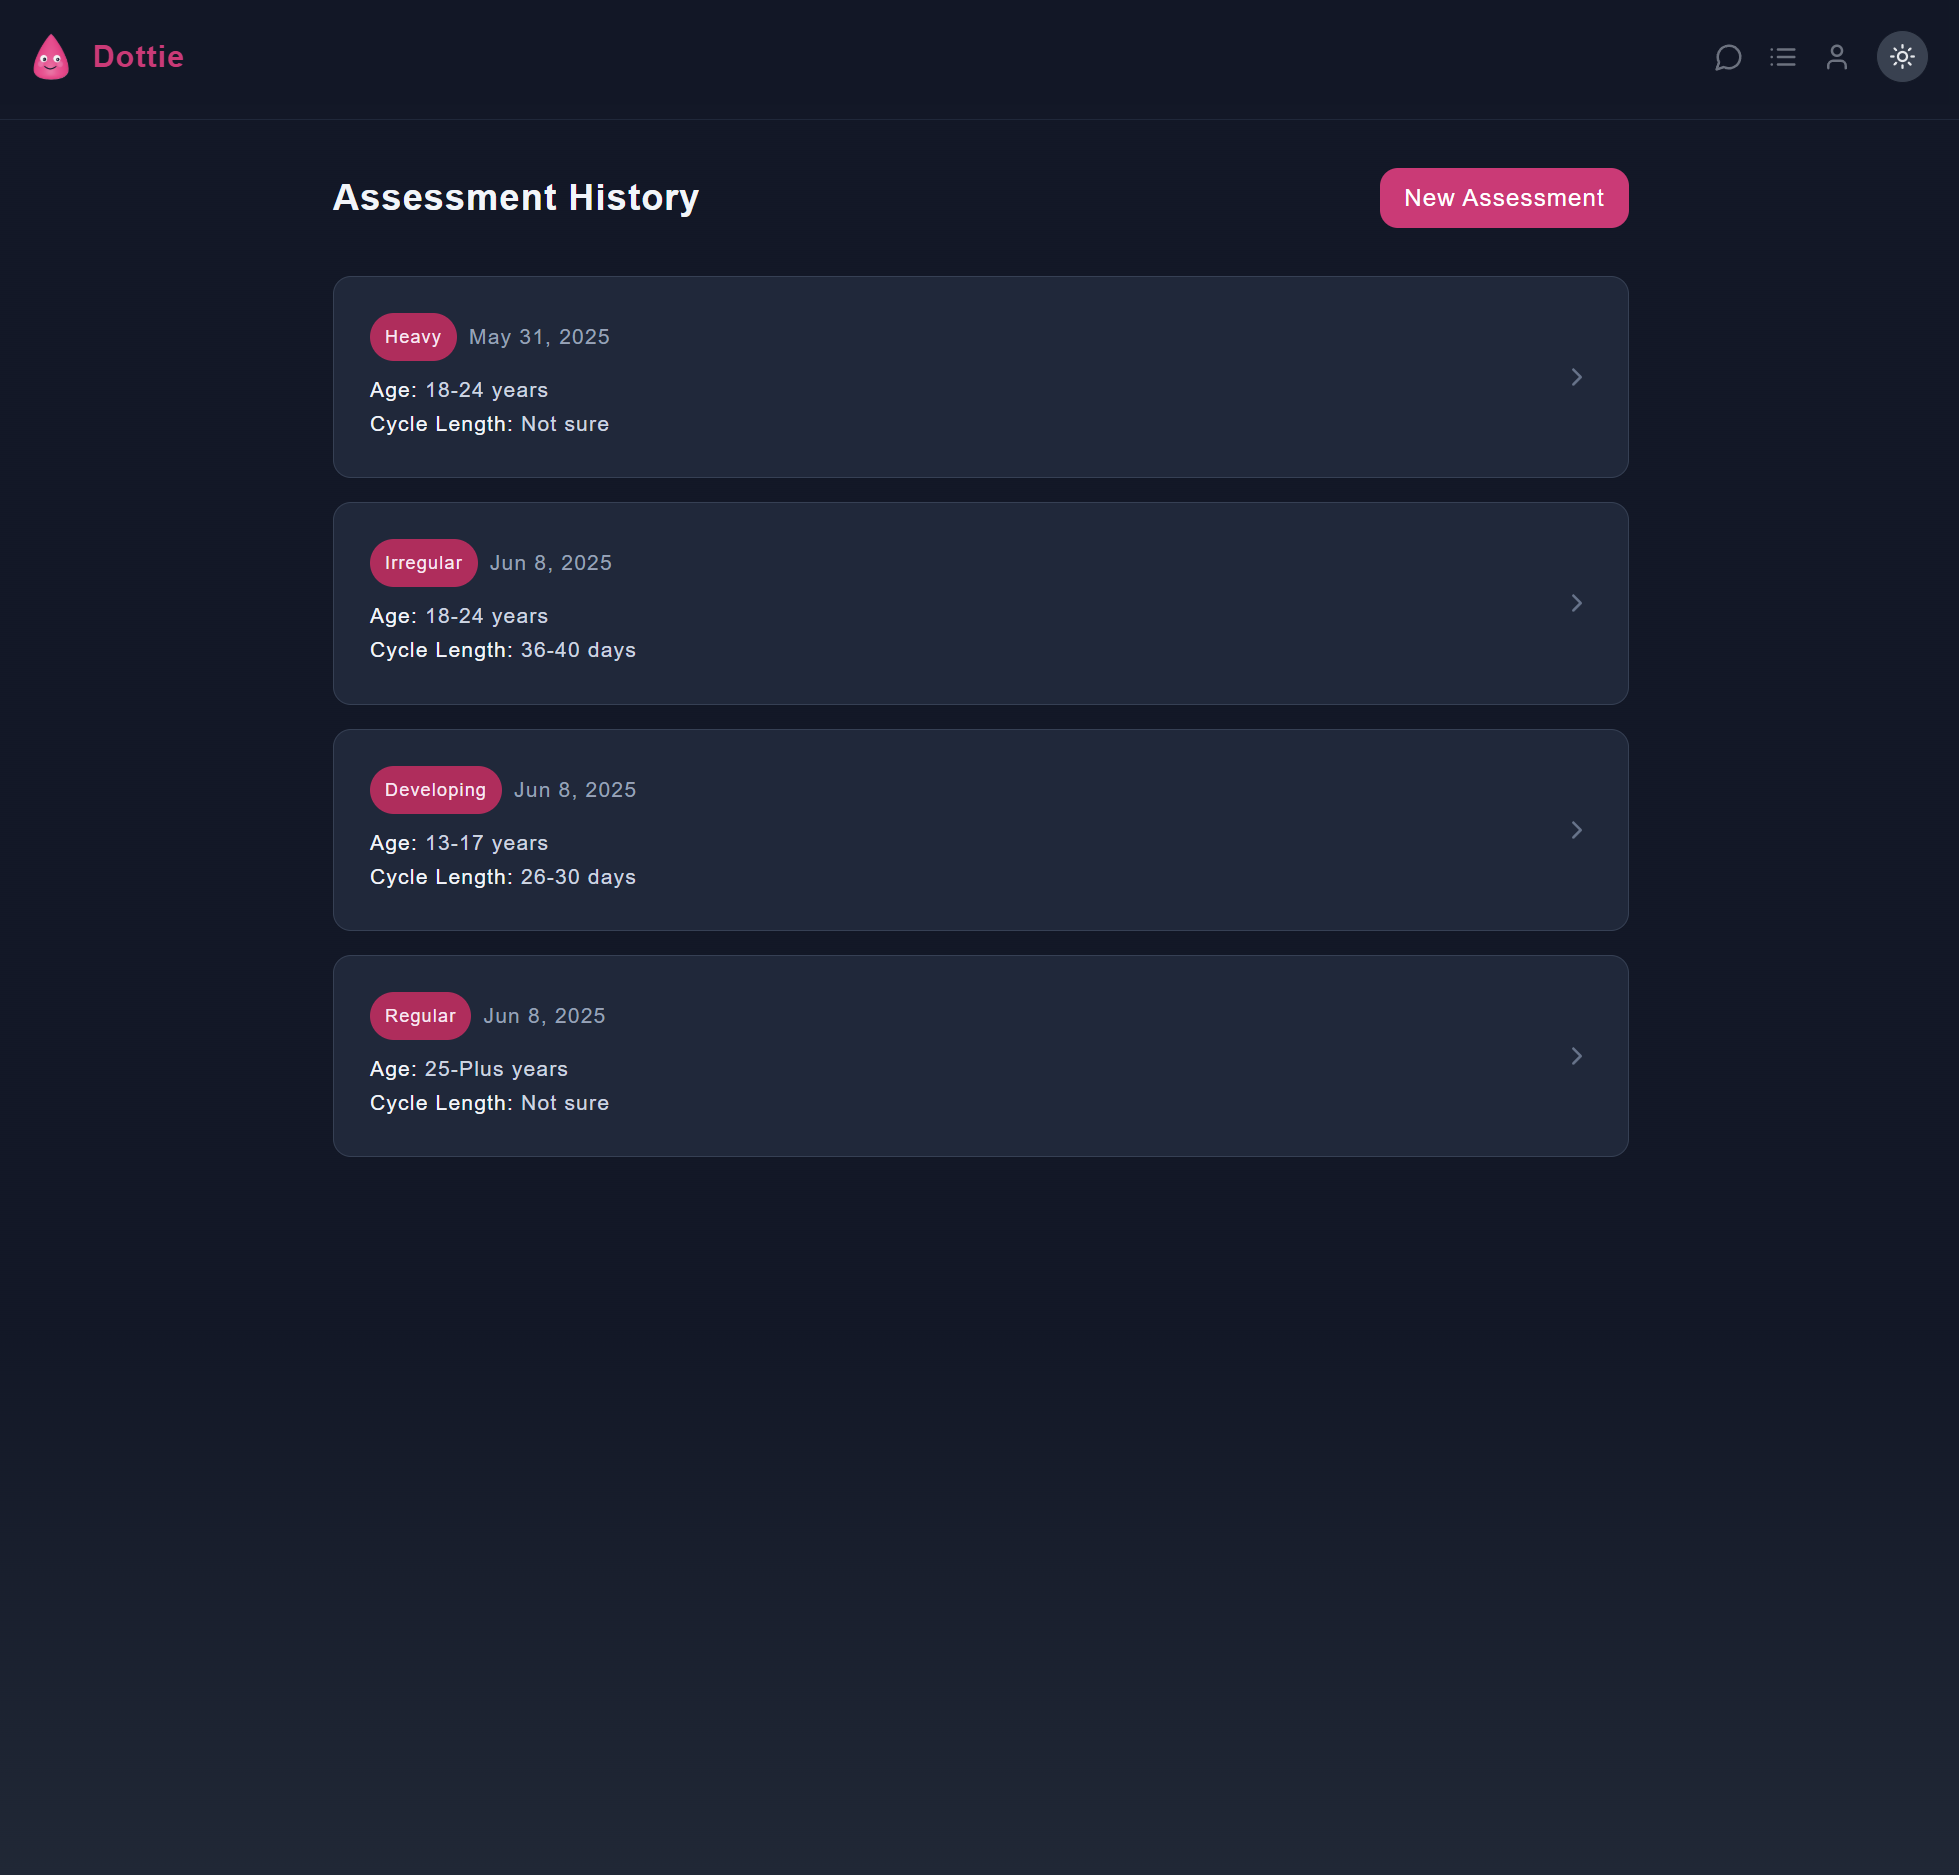Click the Assessment History heading

coord(516,198)
